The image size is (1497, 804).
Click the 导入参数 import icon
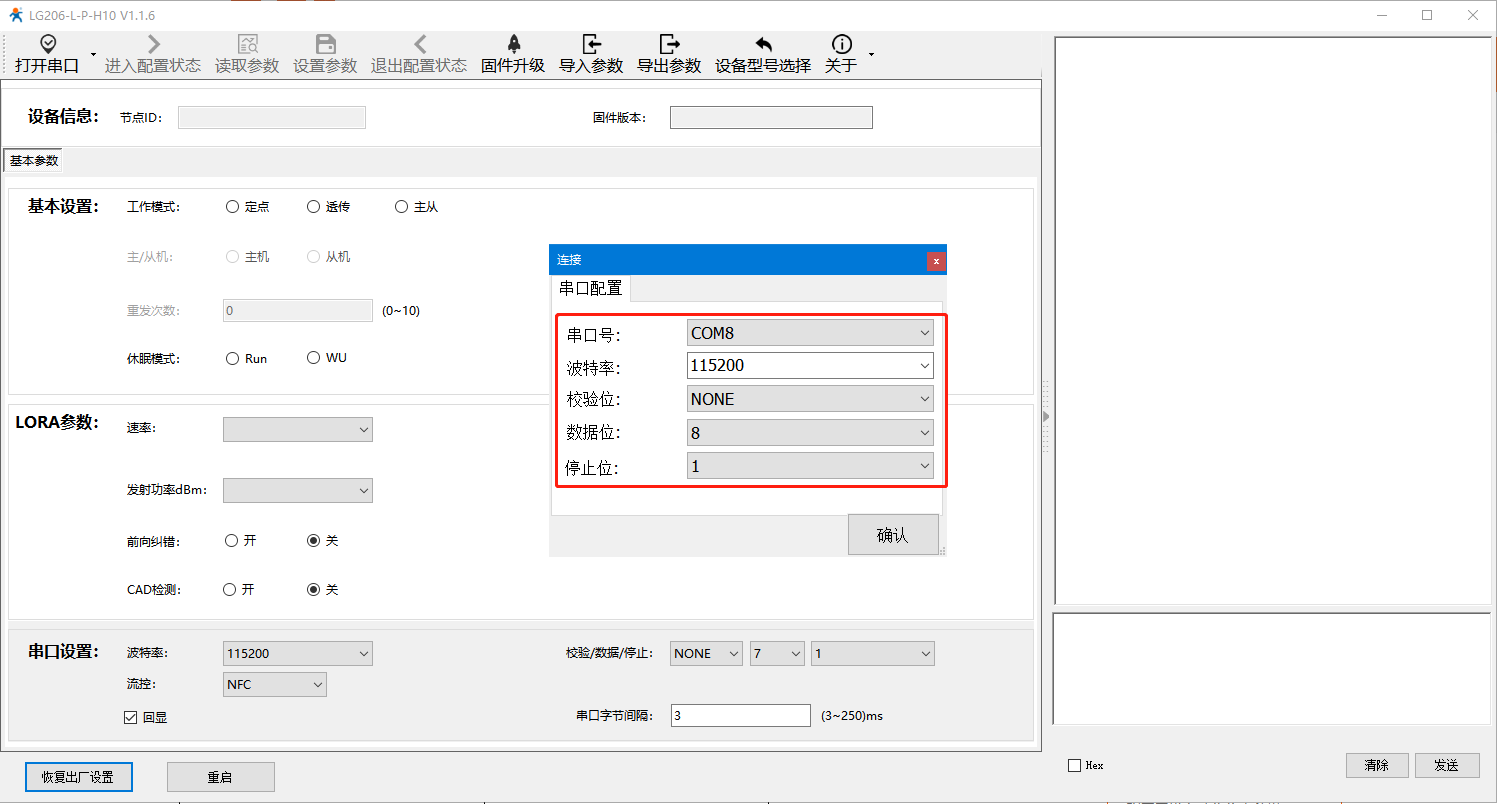(x=591, y=44)
